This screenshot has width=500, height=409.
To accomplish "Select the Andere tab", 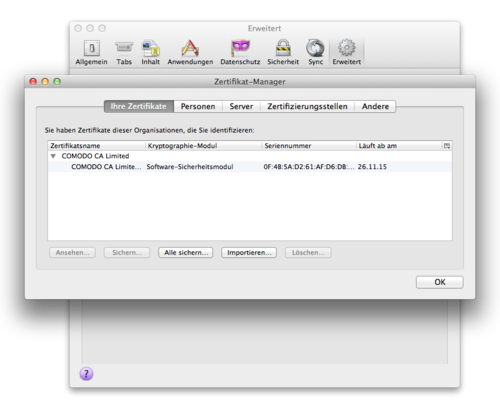I will point(375,106).
